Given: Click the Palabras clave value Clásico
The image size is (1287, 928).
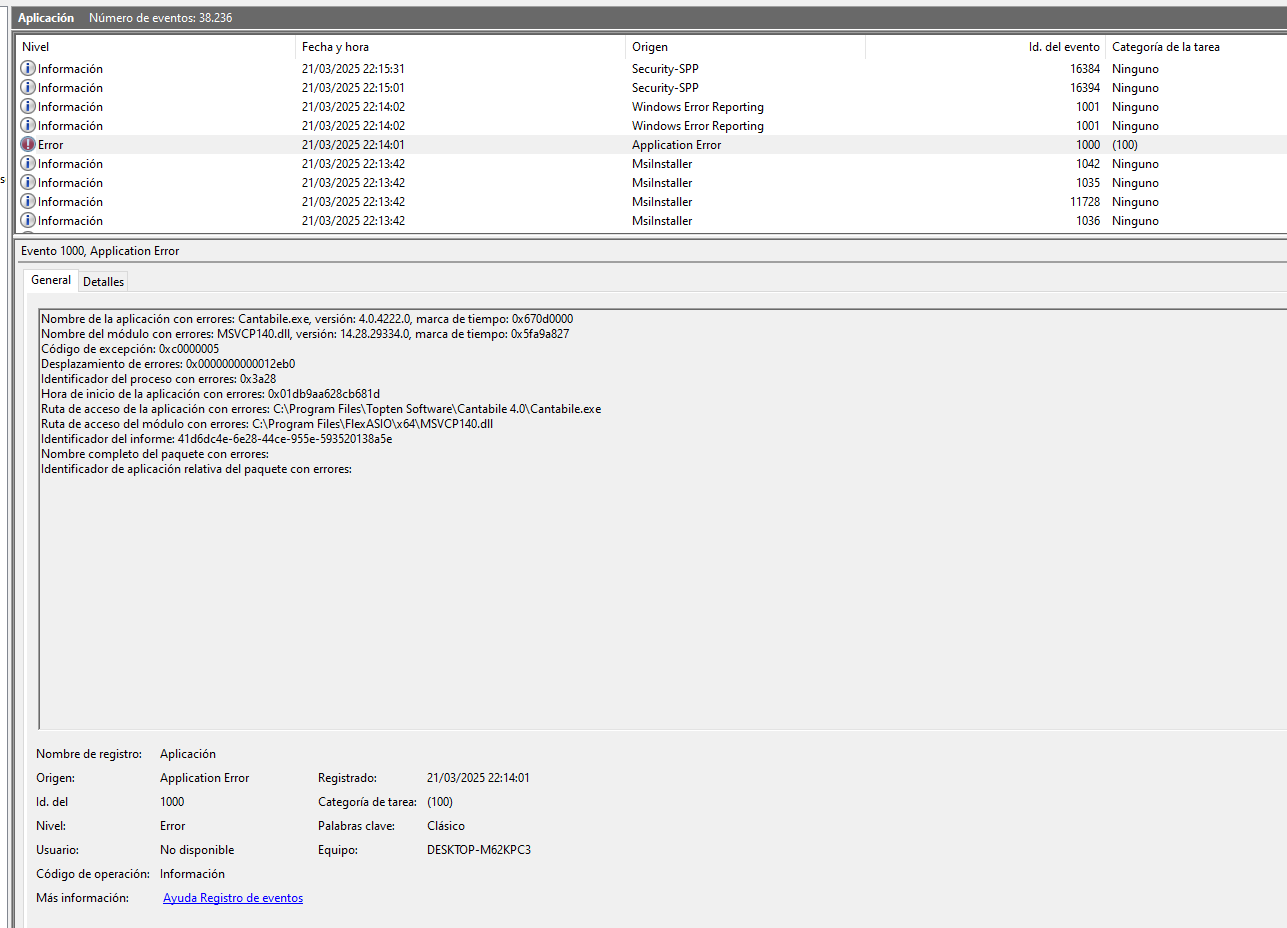Looking at the screenshot, I should [x=446, y=826].
